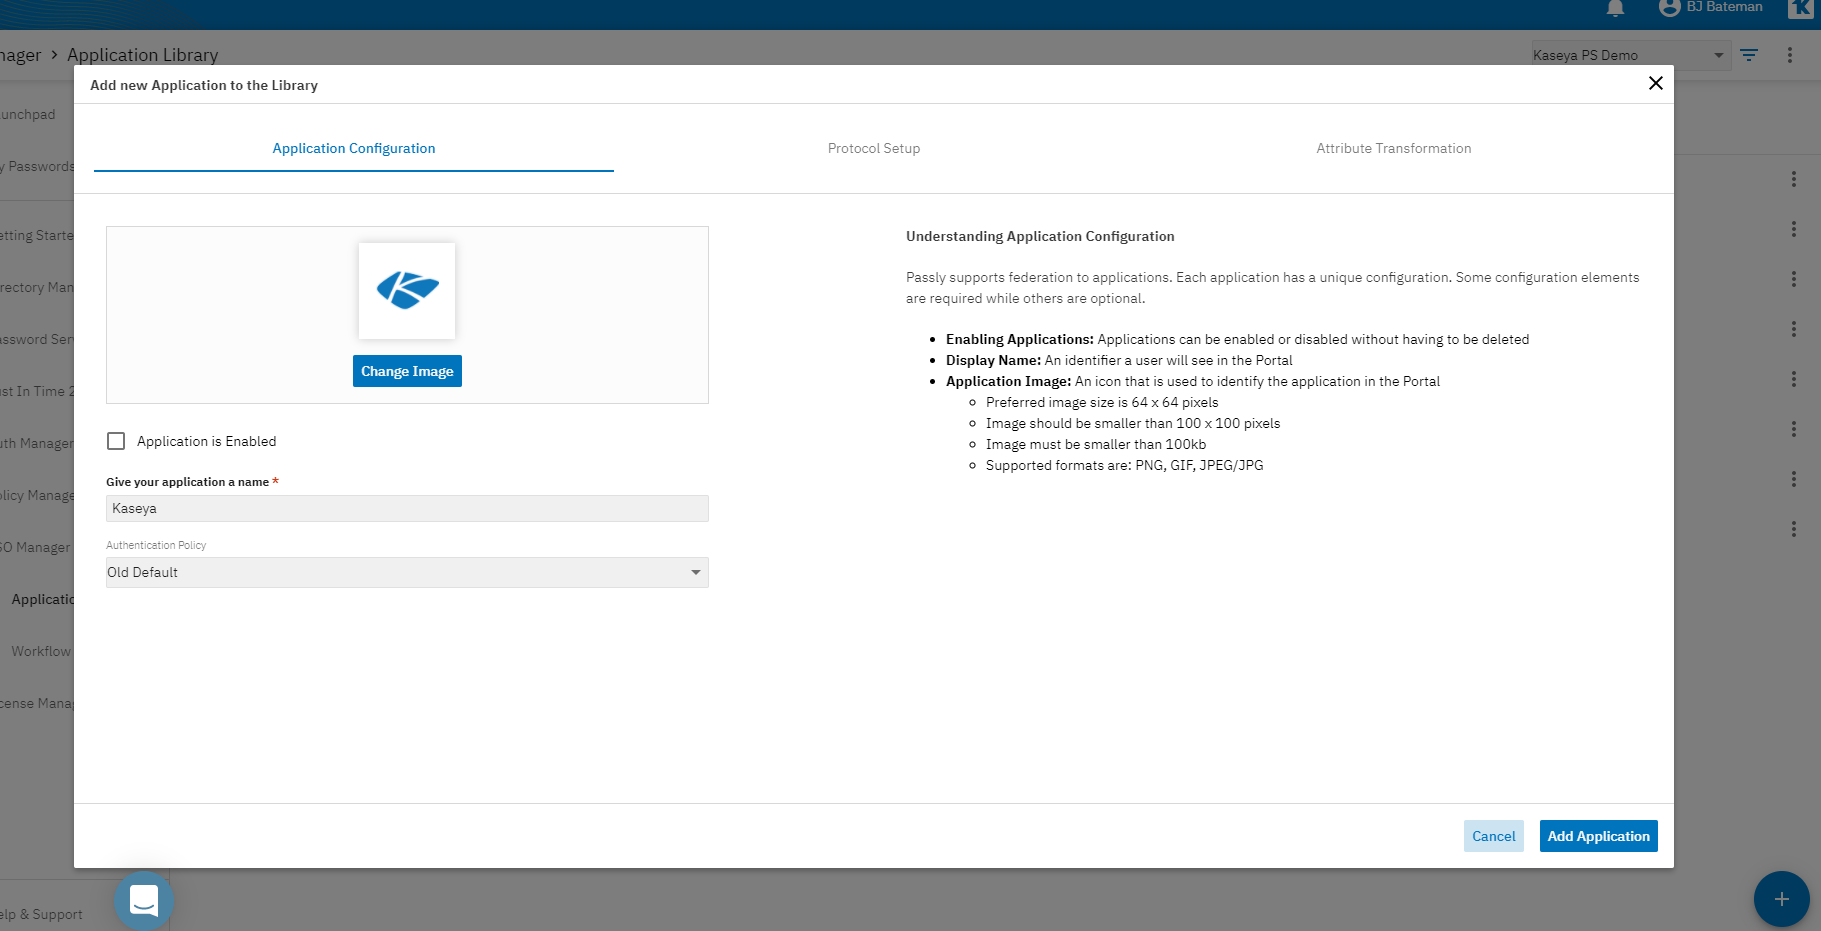Open the Attribute Transformation tab
This screenshot has width=1821, height=931.
click(x=1393, y=148)
